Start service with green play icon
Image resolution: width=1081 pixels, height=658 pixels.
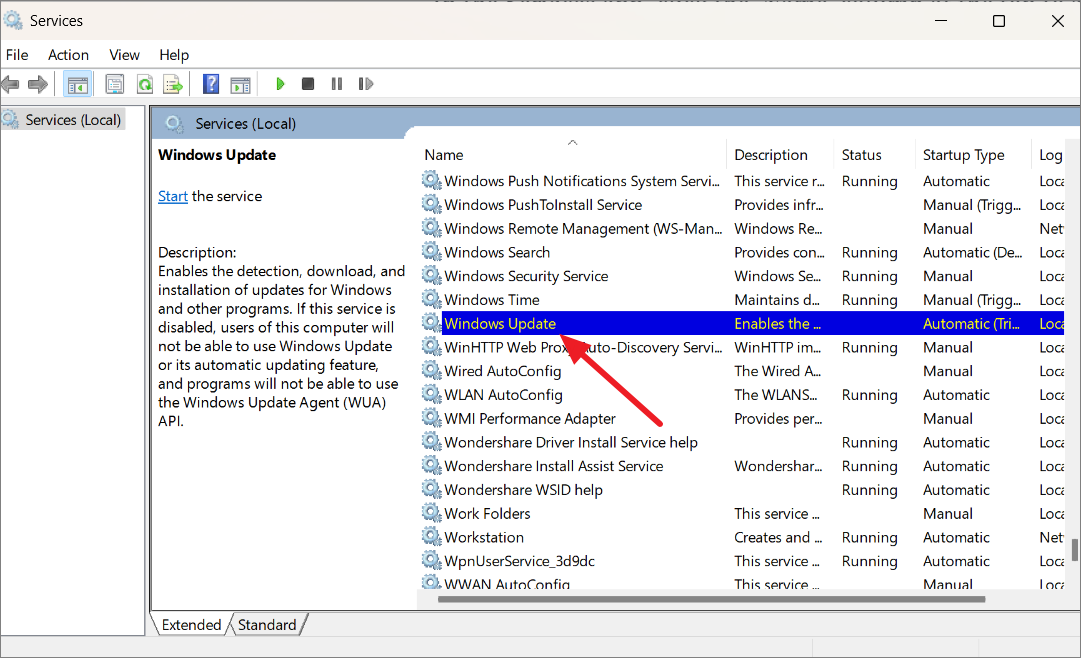click(280, 83)
